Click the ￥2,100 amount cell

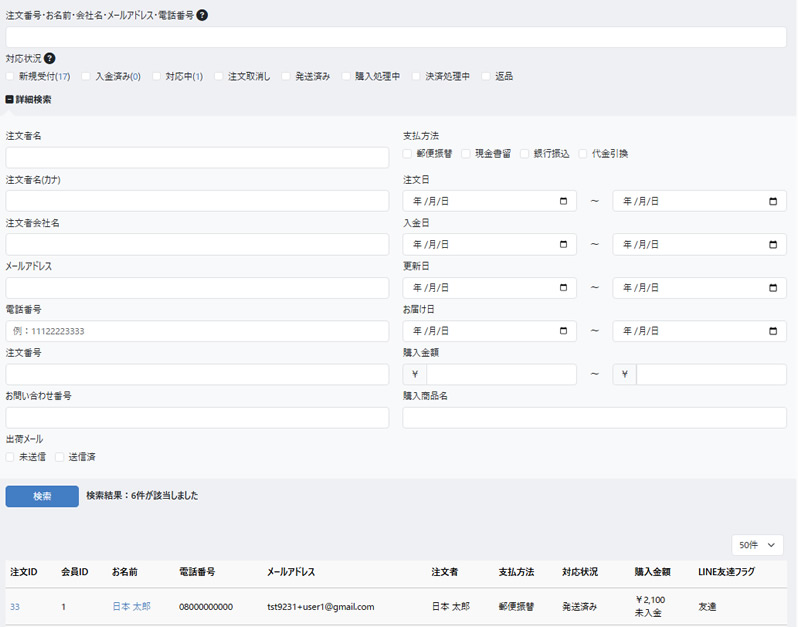coord(650,600)
